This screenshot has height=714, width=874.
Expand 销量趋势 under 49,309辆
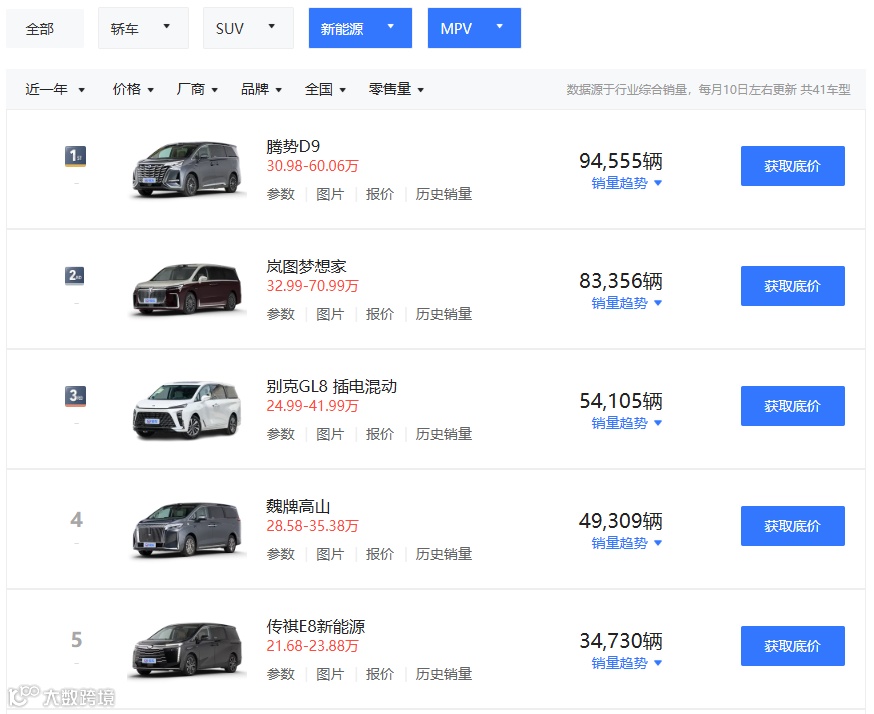click(627, 542)
